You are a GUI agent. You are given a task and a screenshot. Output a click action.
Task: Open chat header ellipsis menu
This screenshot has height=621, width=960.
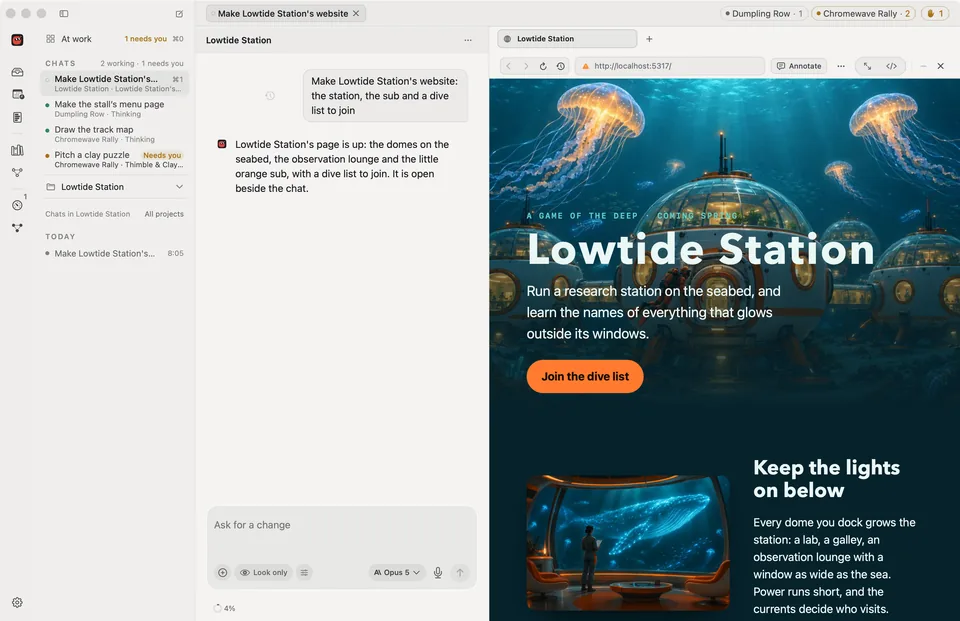(468, 40)
